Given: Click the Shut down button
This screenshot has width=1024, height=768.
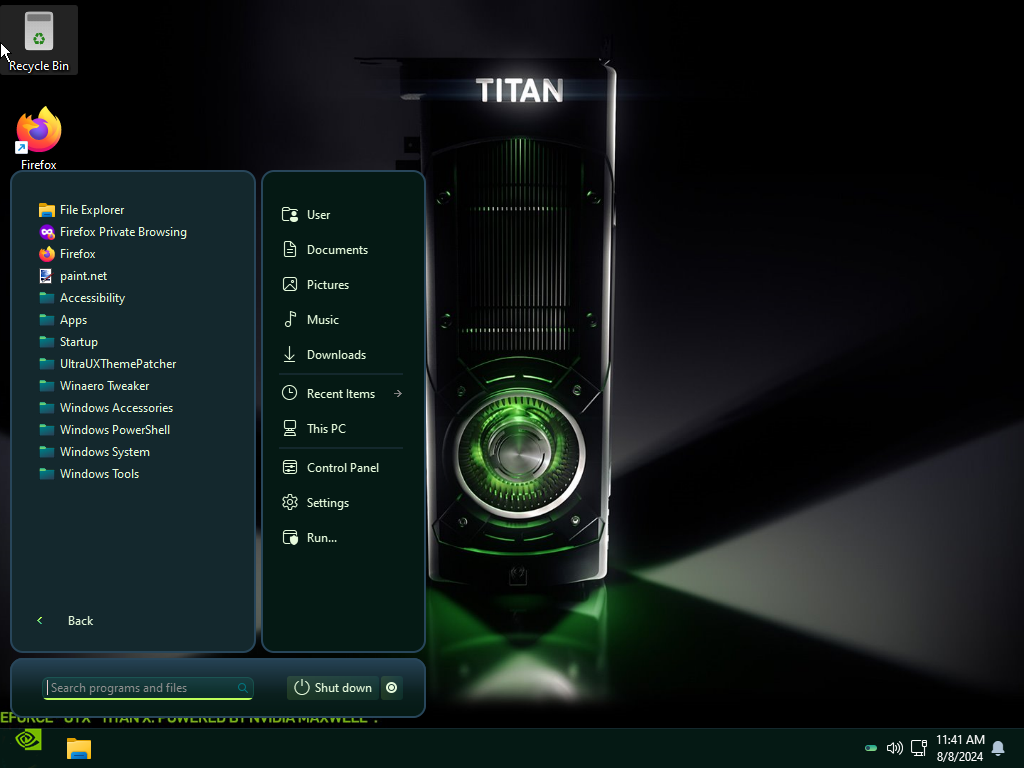Looking at the screenshot, I should (x=332, y=688).
